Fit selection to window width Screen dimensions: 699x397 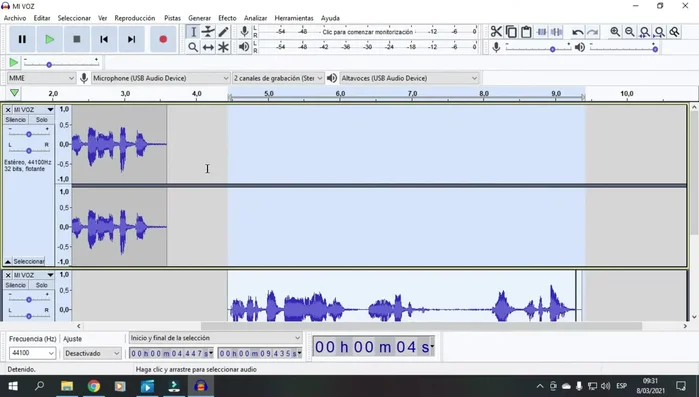pos(645,32)
